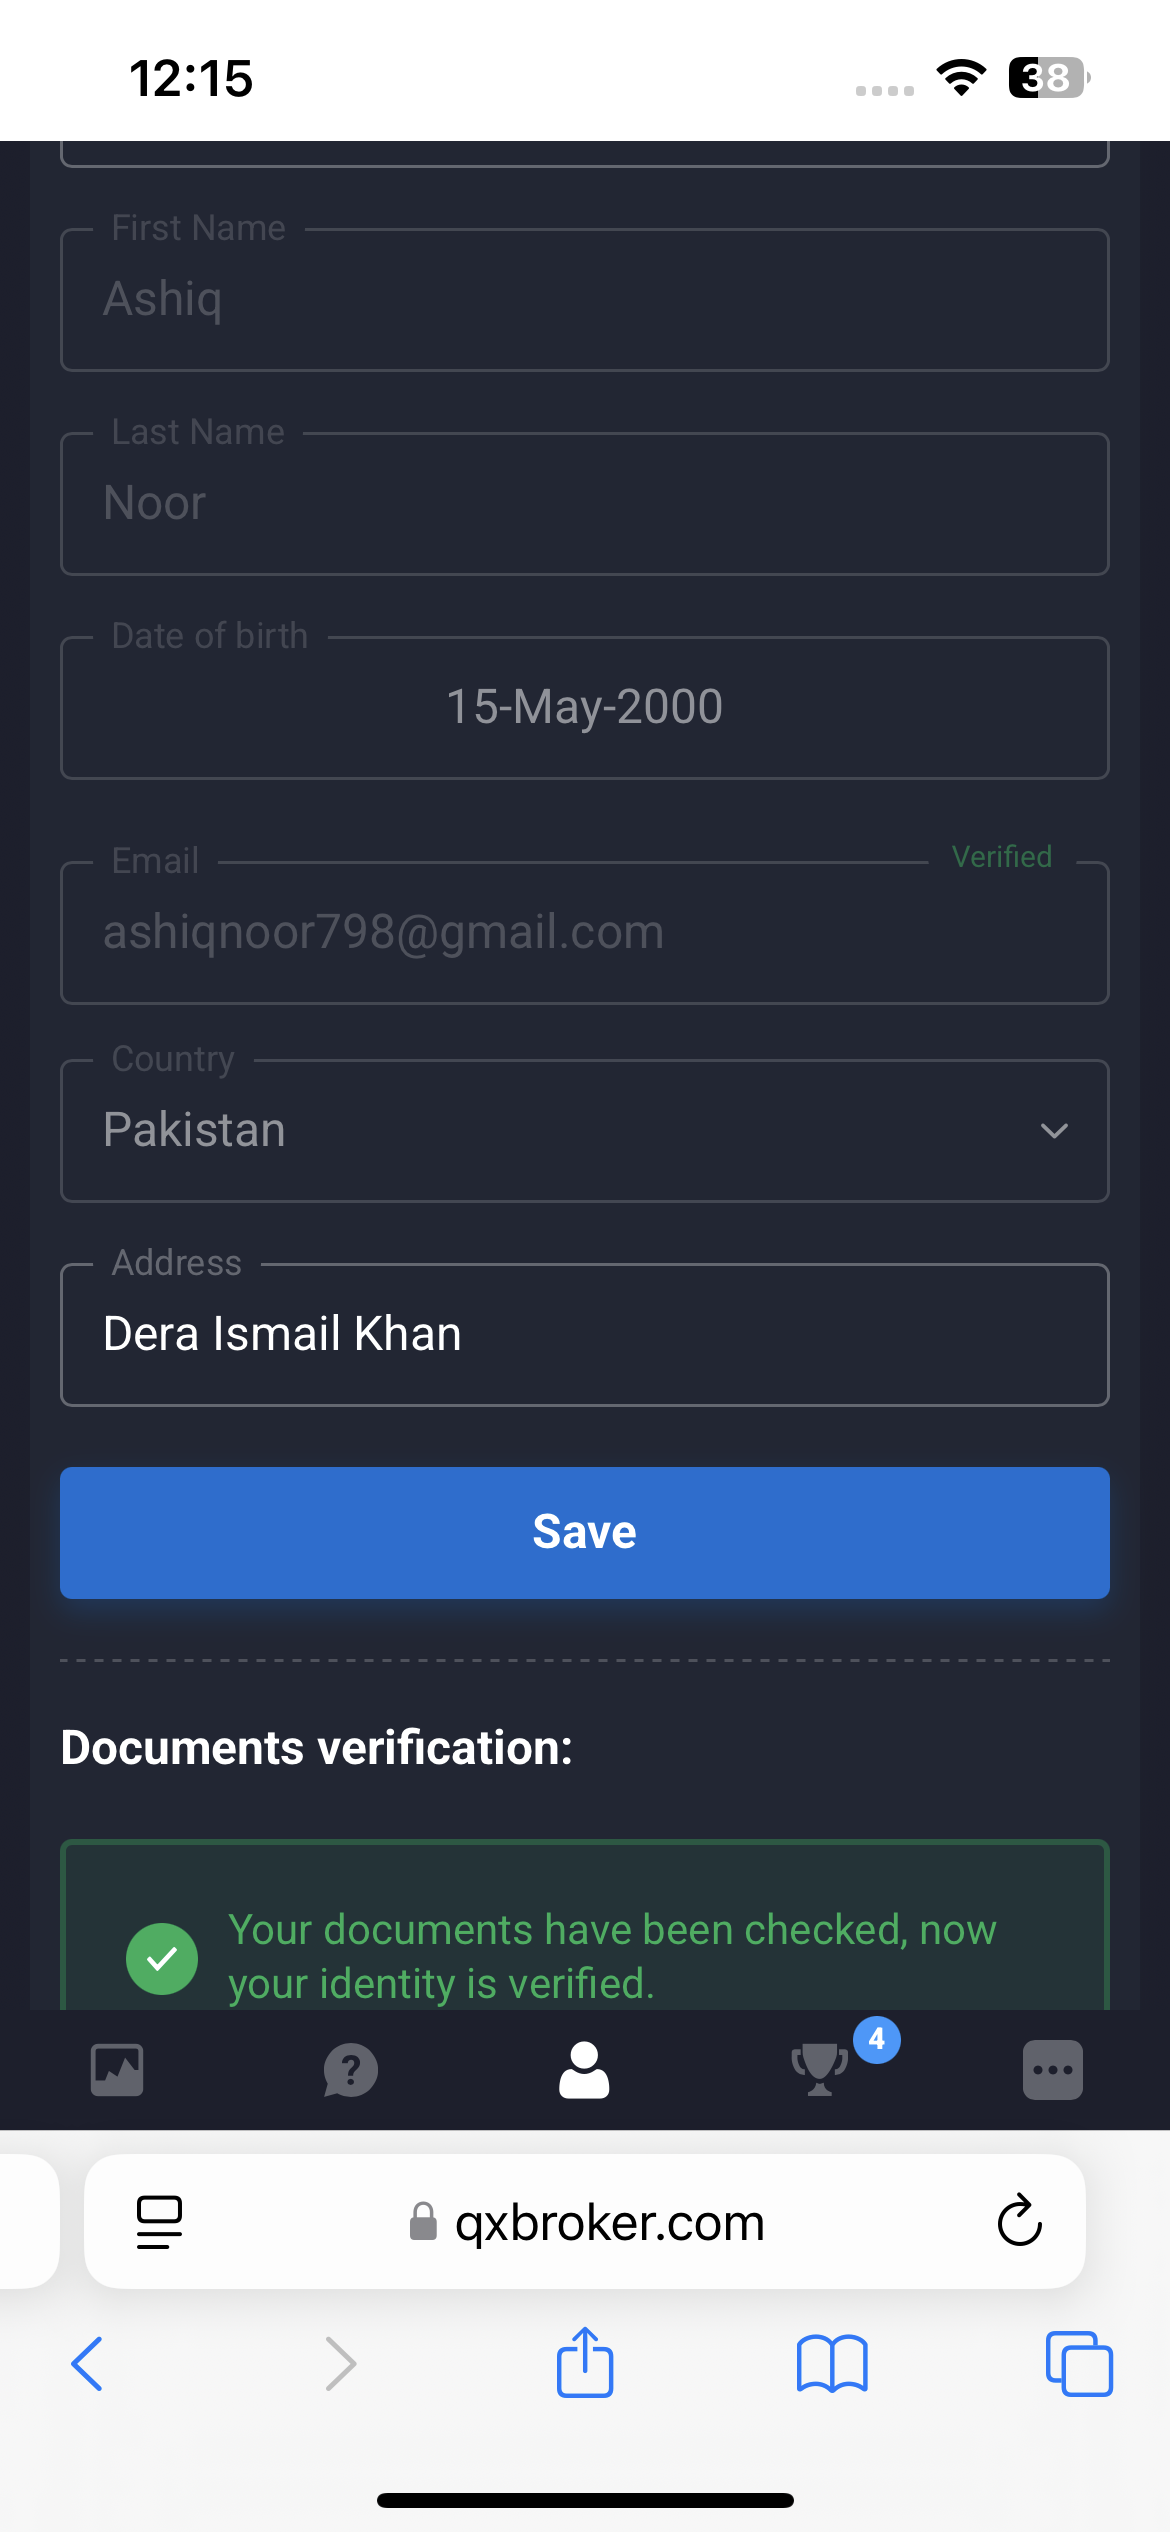The image size is (1170, 2532).
Task: Click the Email field with gmail address
Action: point(584,933)
